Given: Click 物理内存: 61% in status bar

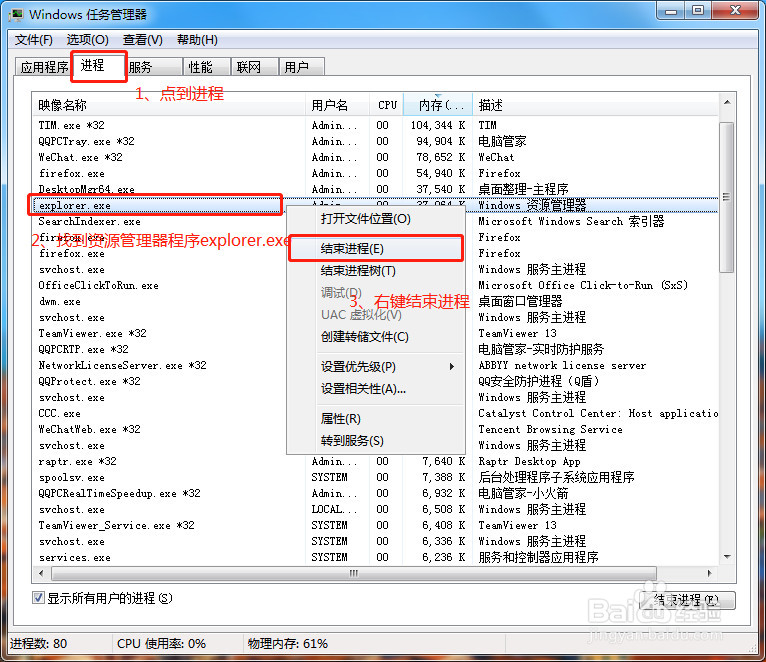Looking at the screenshot, I should 287,643.
